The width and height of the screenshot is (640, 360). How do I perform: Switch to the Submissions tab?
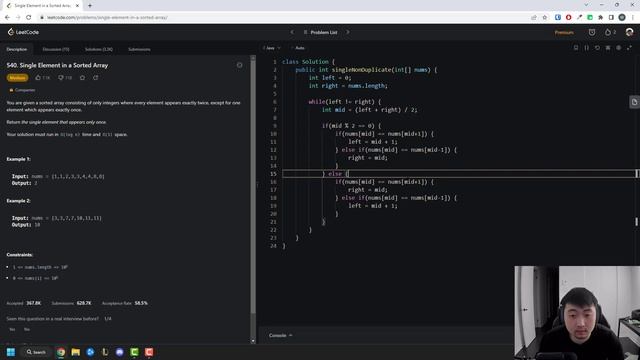pos(139,49)
